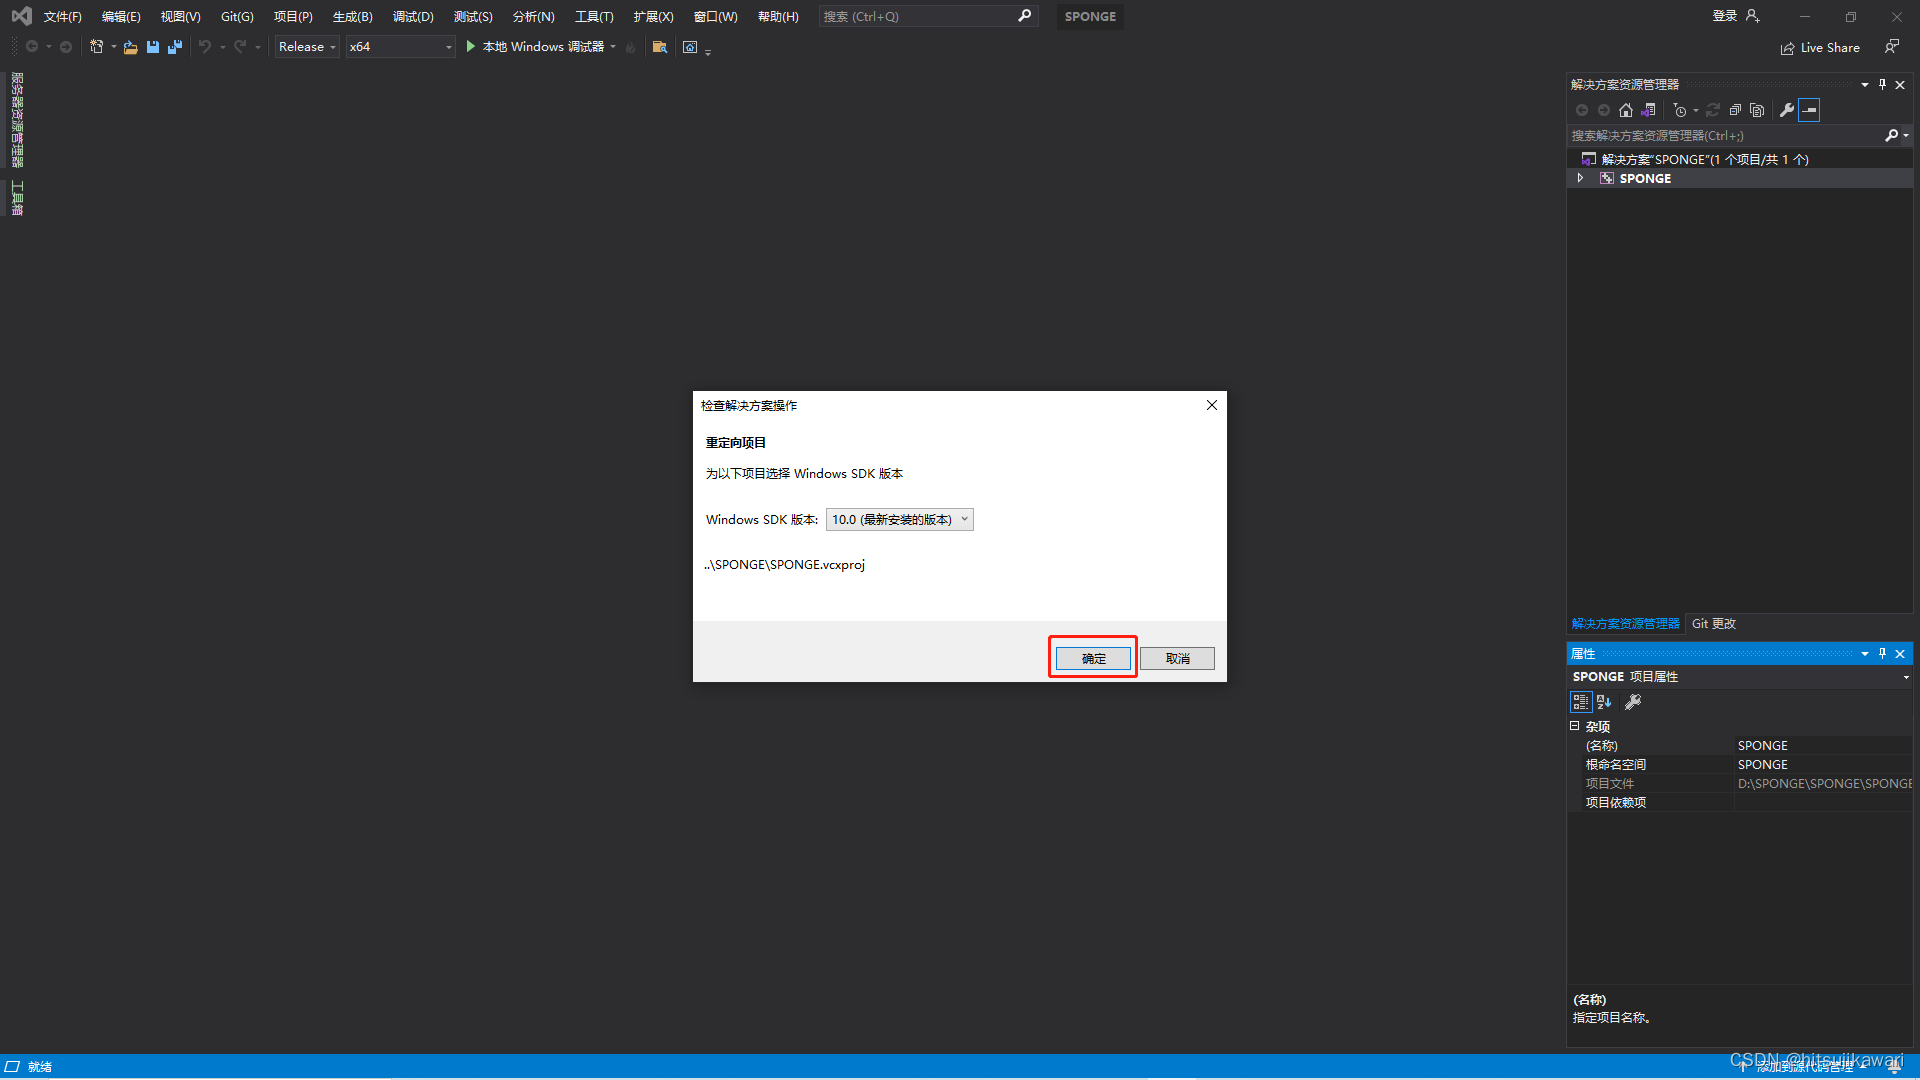The height and width of the screenshot is (1080, 1920).
Task: Select x64 platform dropdown
Action: 398,46
